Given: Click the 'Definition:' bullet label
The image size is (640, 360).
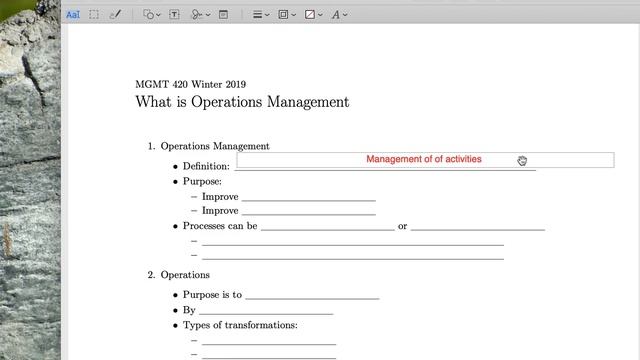Looking at the screenshot, I should (x=206, y=166).
